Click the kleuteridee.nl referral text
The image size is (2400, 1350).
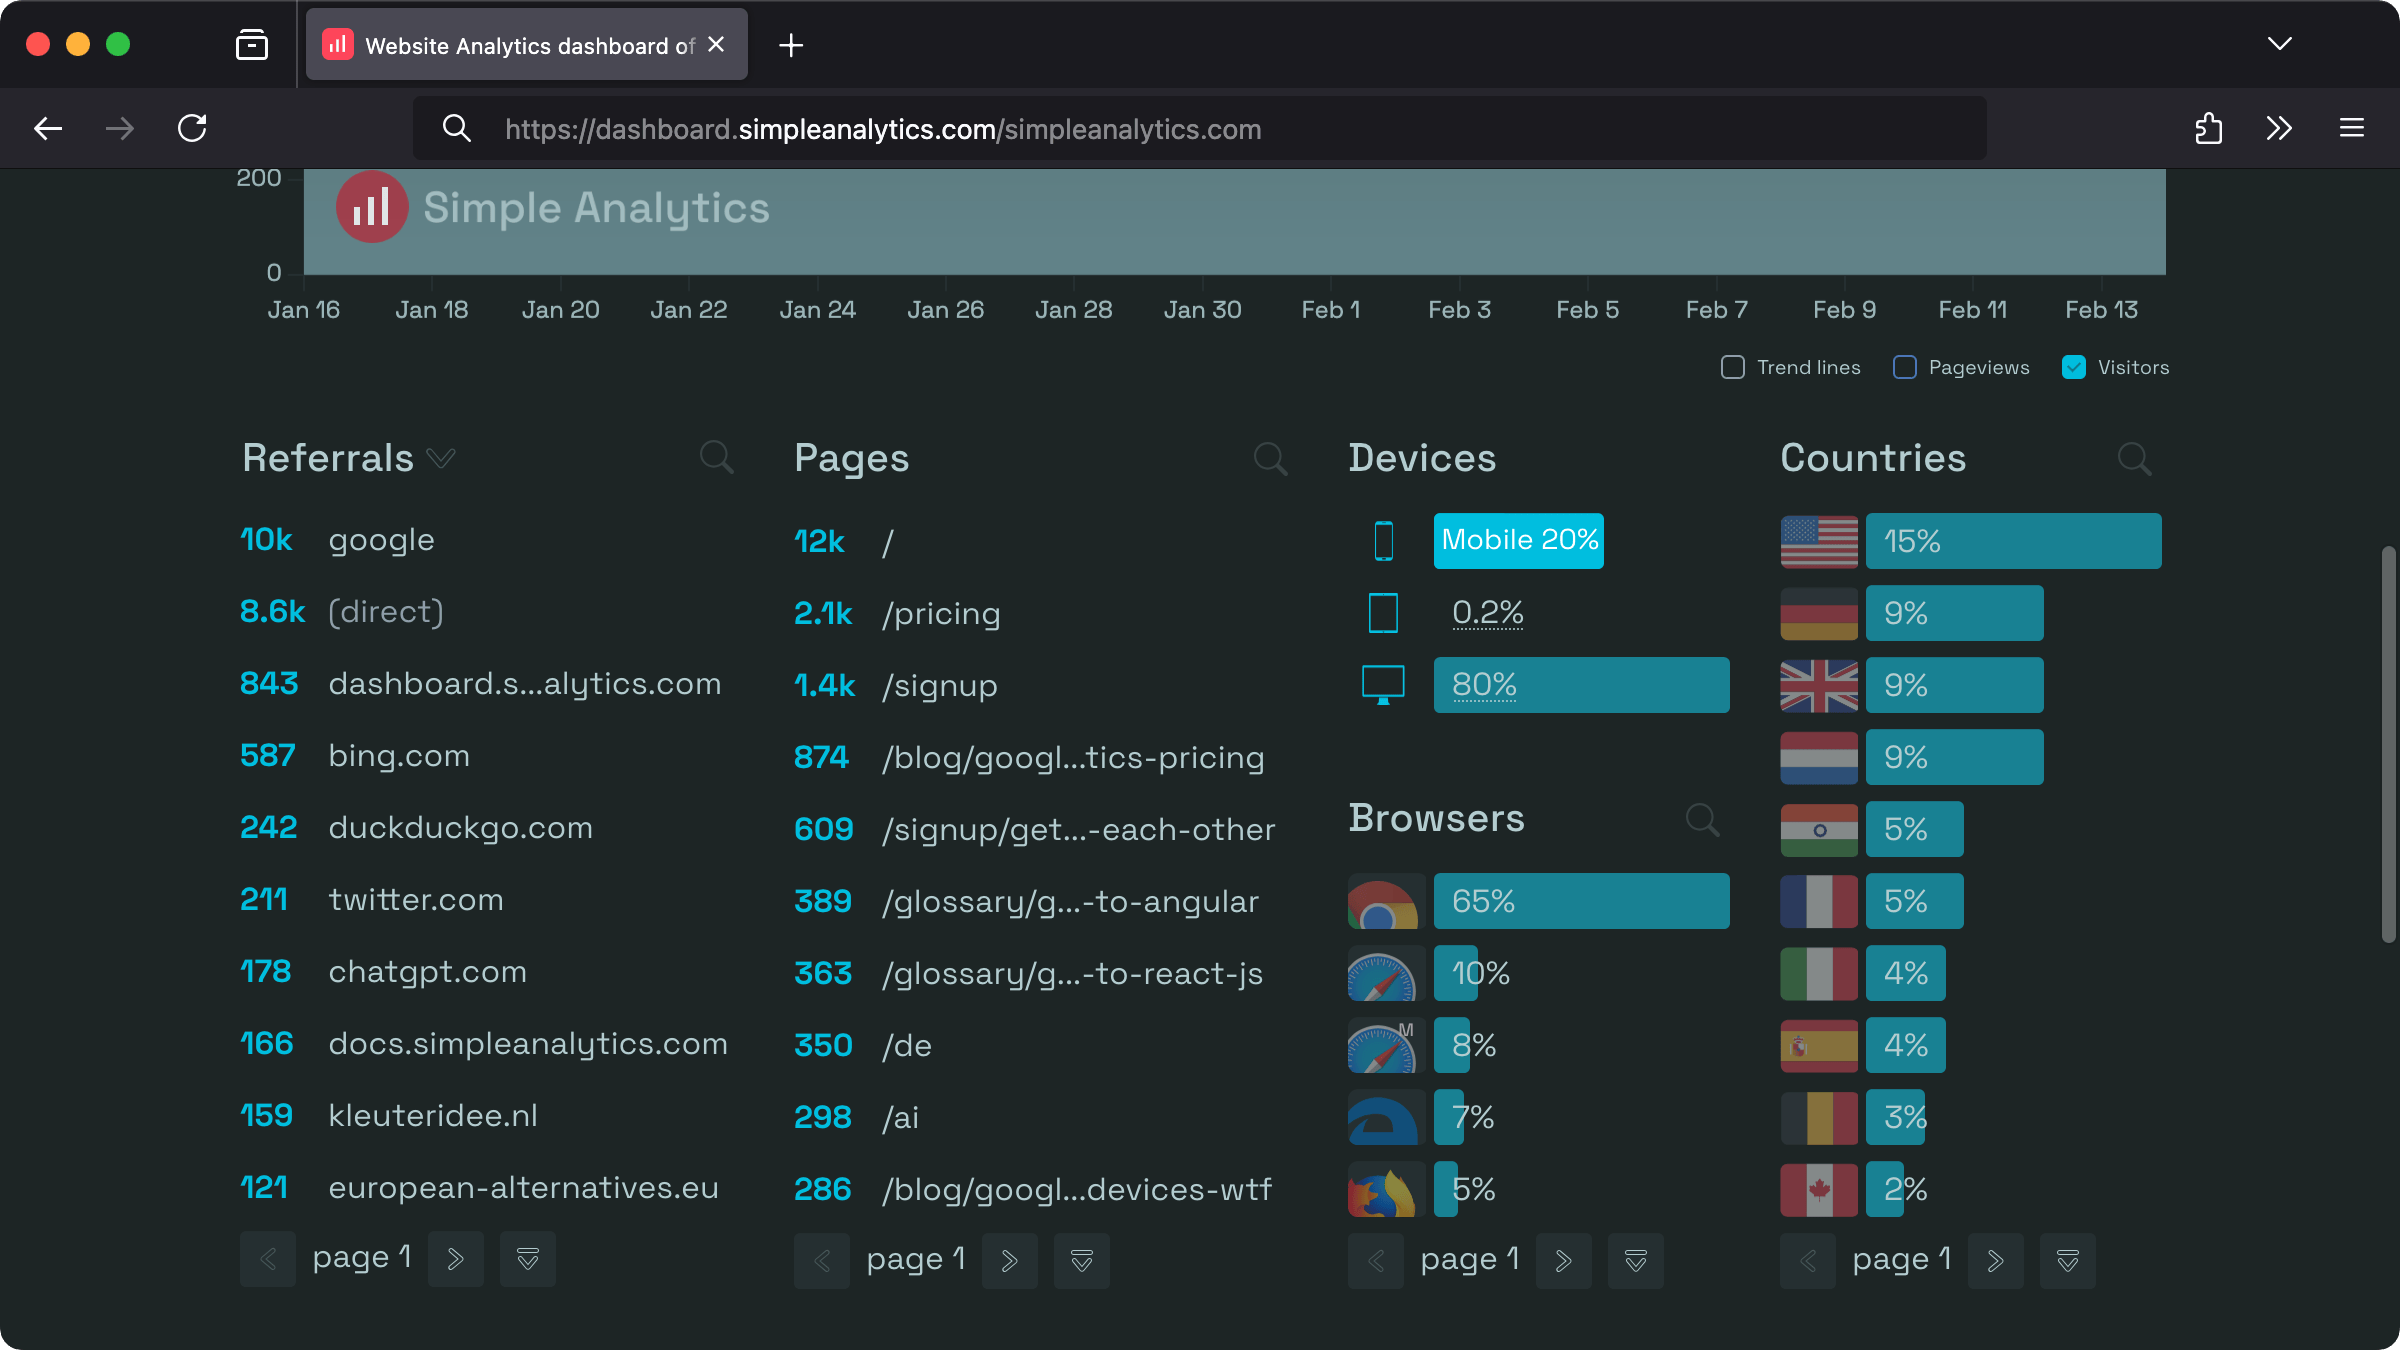click(433, 1116)
